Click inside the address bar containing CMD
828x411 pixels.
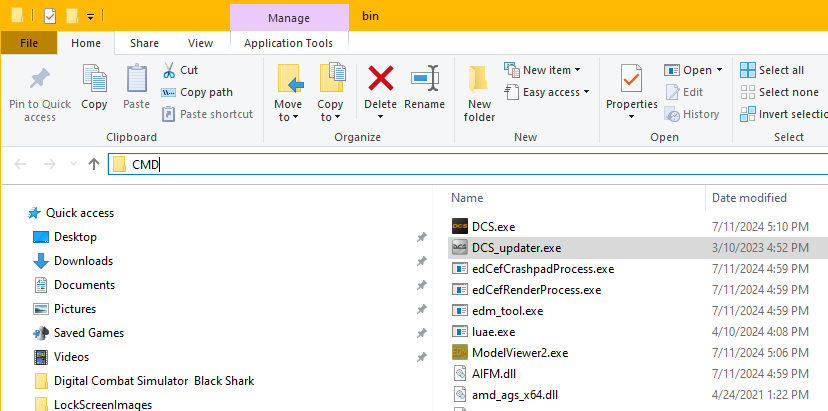click(x=468, y=164)
